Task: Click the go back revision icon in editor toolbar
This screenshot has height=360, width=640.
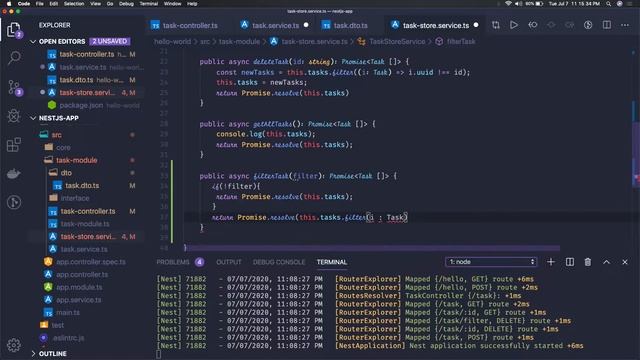Action: click(533, 25)
